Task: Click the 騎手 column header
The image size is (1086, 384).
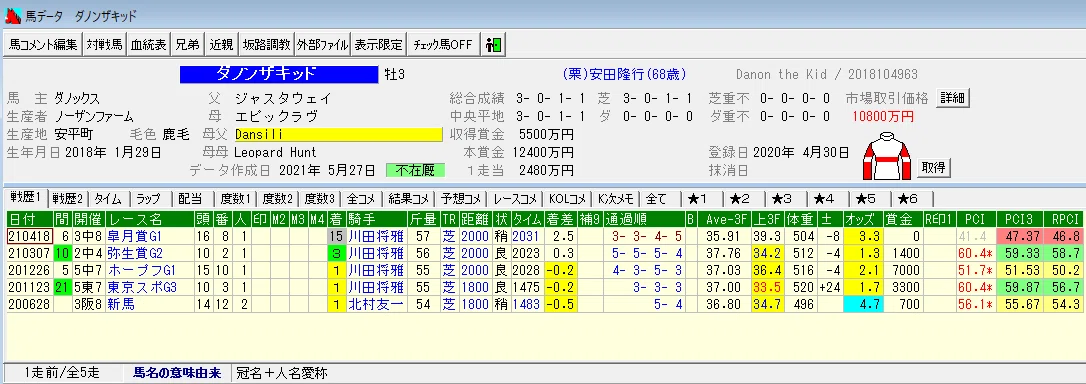Action: (376, 220)
